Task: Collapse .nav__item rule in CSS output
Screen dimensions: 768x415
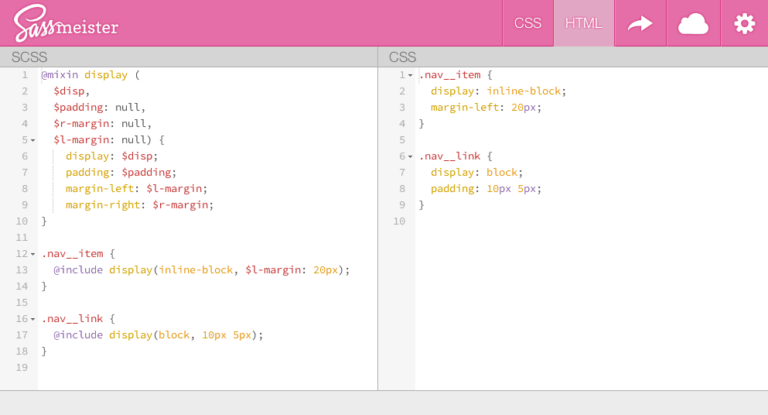Action: [410, 75]
